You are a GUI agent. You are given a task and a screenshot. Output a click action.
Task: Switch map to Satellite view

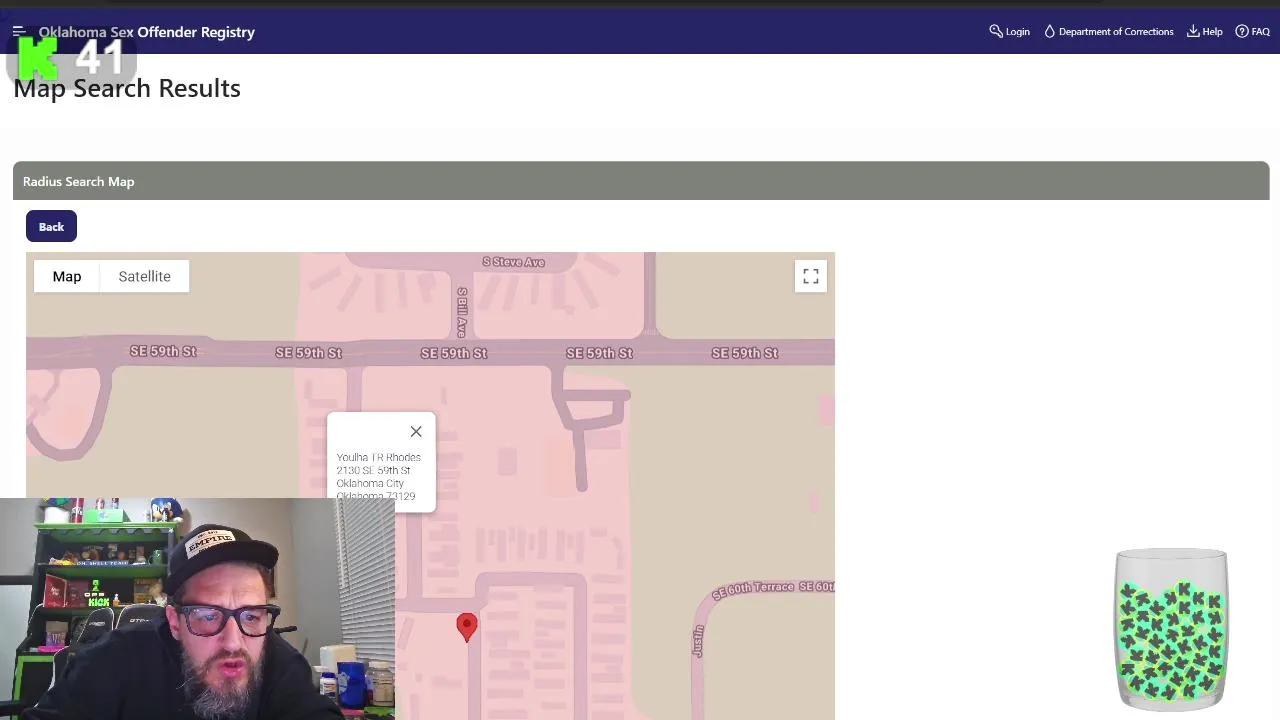tap(144, 276)
